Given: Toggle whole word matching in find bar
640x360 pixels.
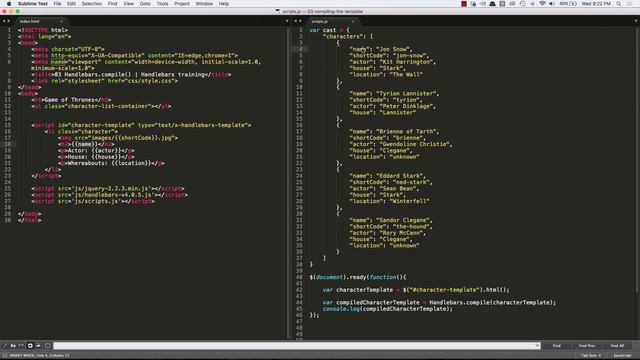Looking at the screenshot, I should pyautogui.click(x=21, y=346).
